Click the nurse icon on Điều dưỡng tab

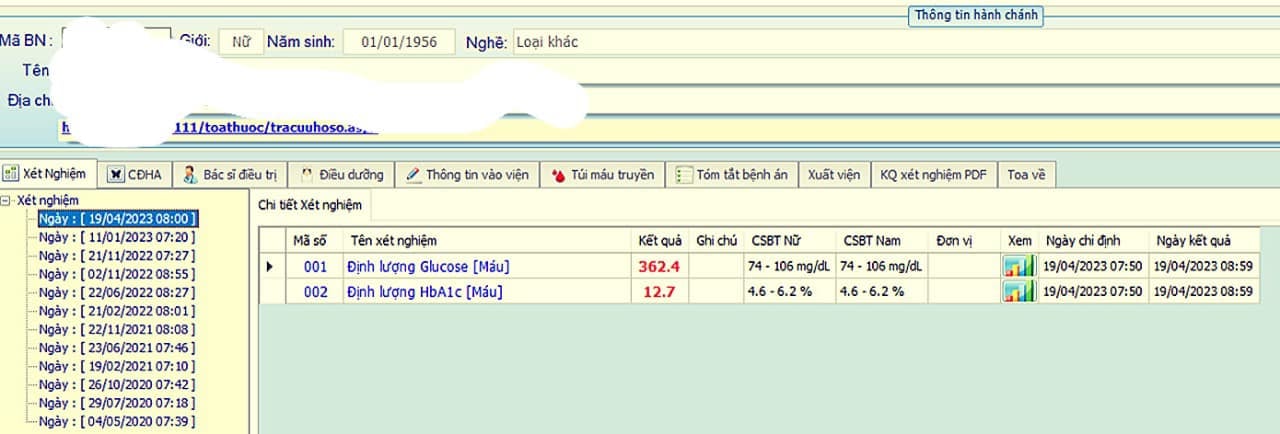click(x=308, y=174)
